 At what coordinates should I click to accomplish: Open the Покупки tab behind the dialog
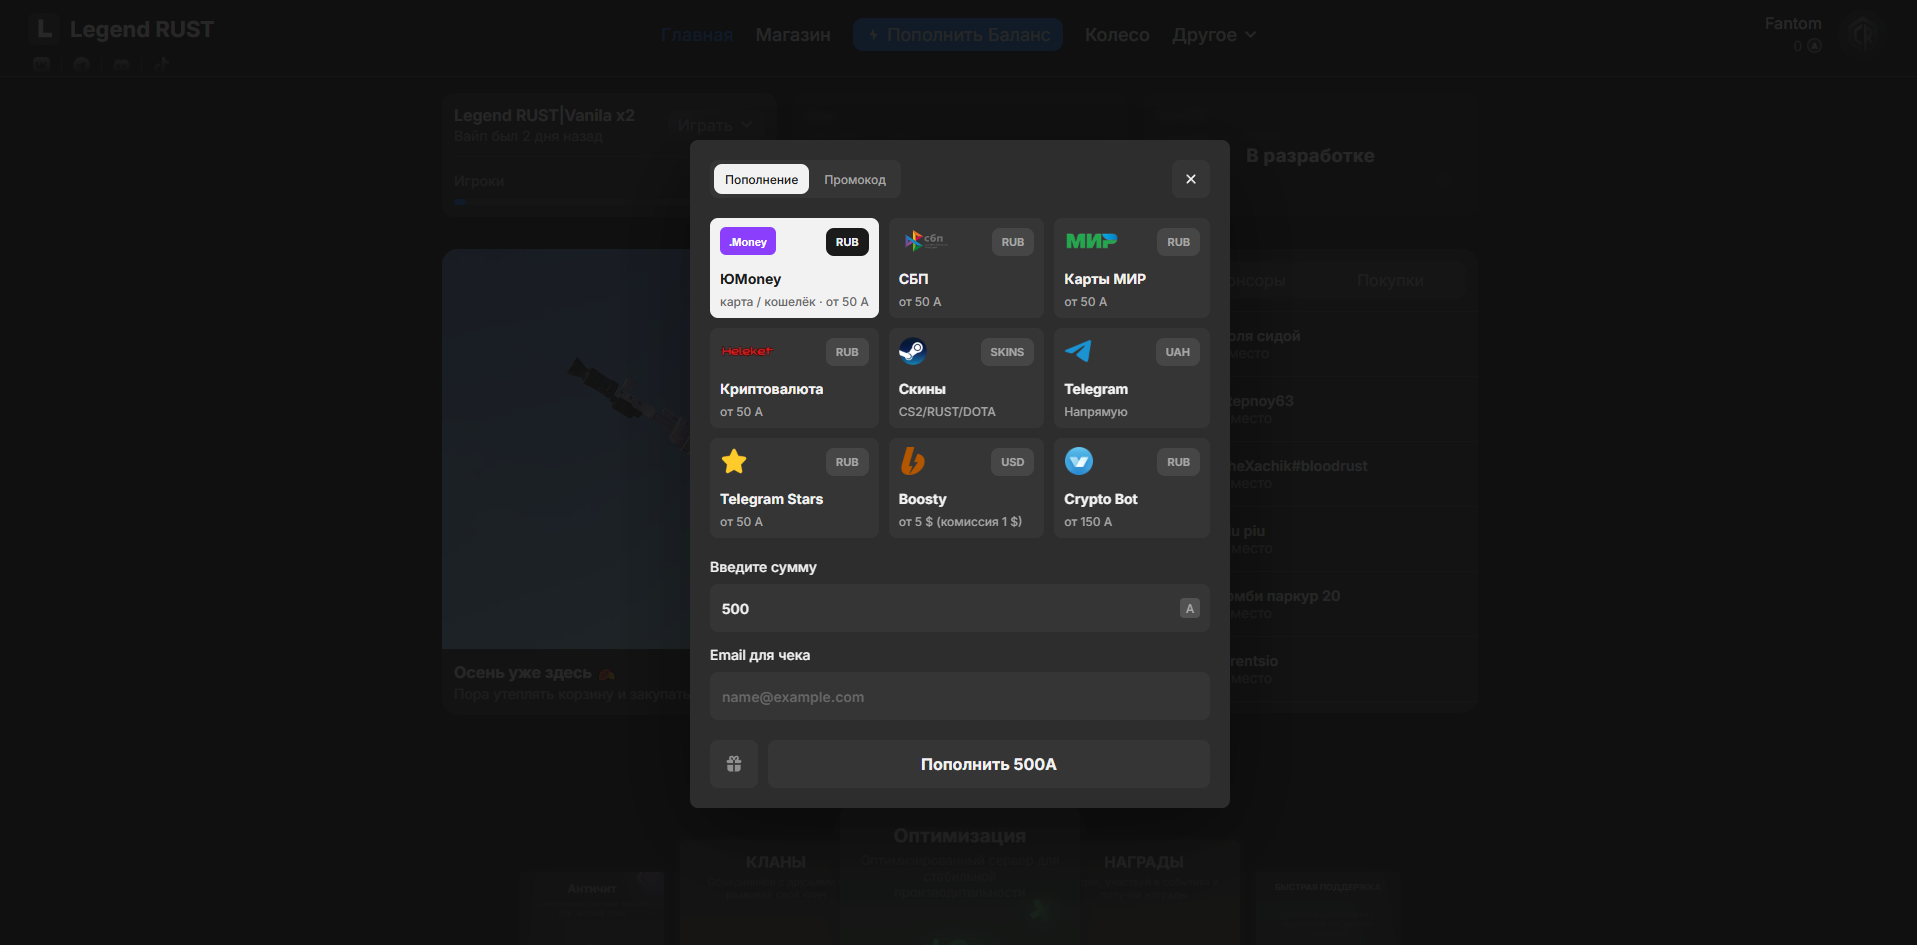(1390, 280)
